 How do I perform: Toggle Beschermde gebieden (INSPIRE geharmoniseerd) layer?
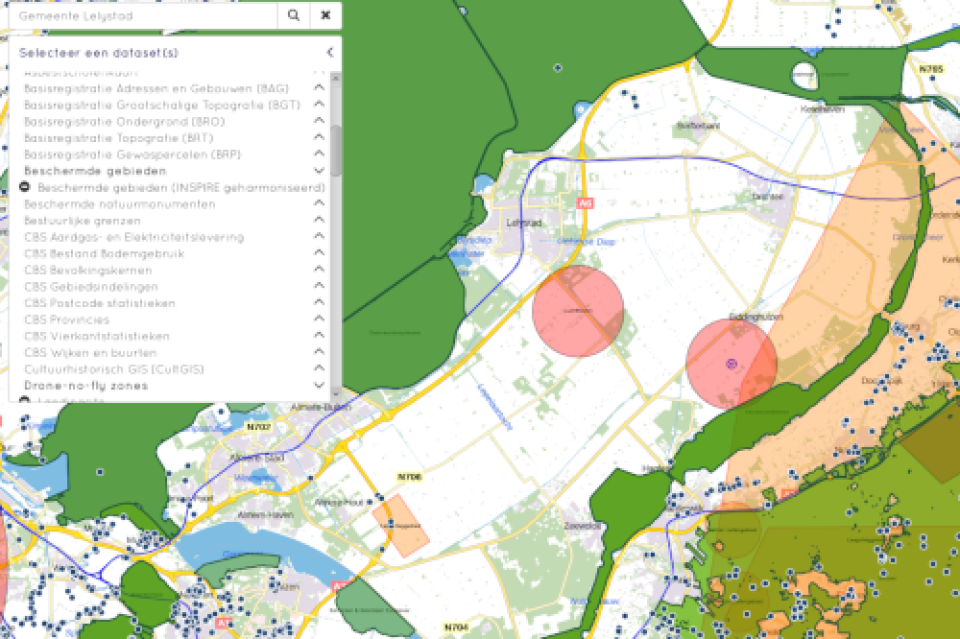click(180, 188)
